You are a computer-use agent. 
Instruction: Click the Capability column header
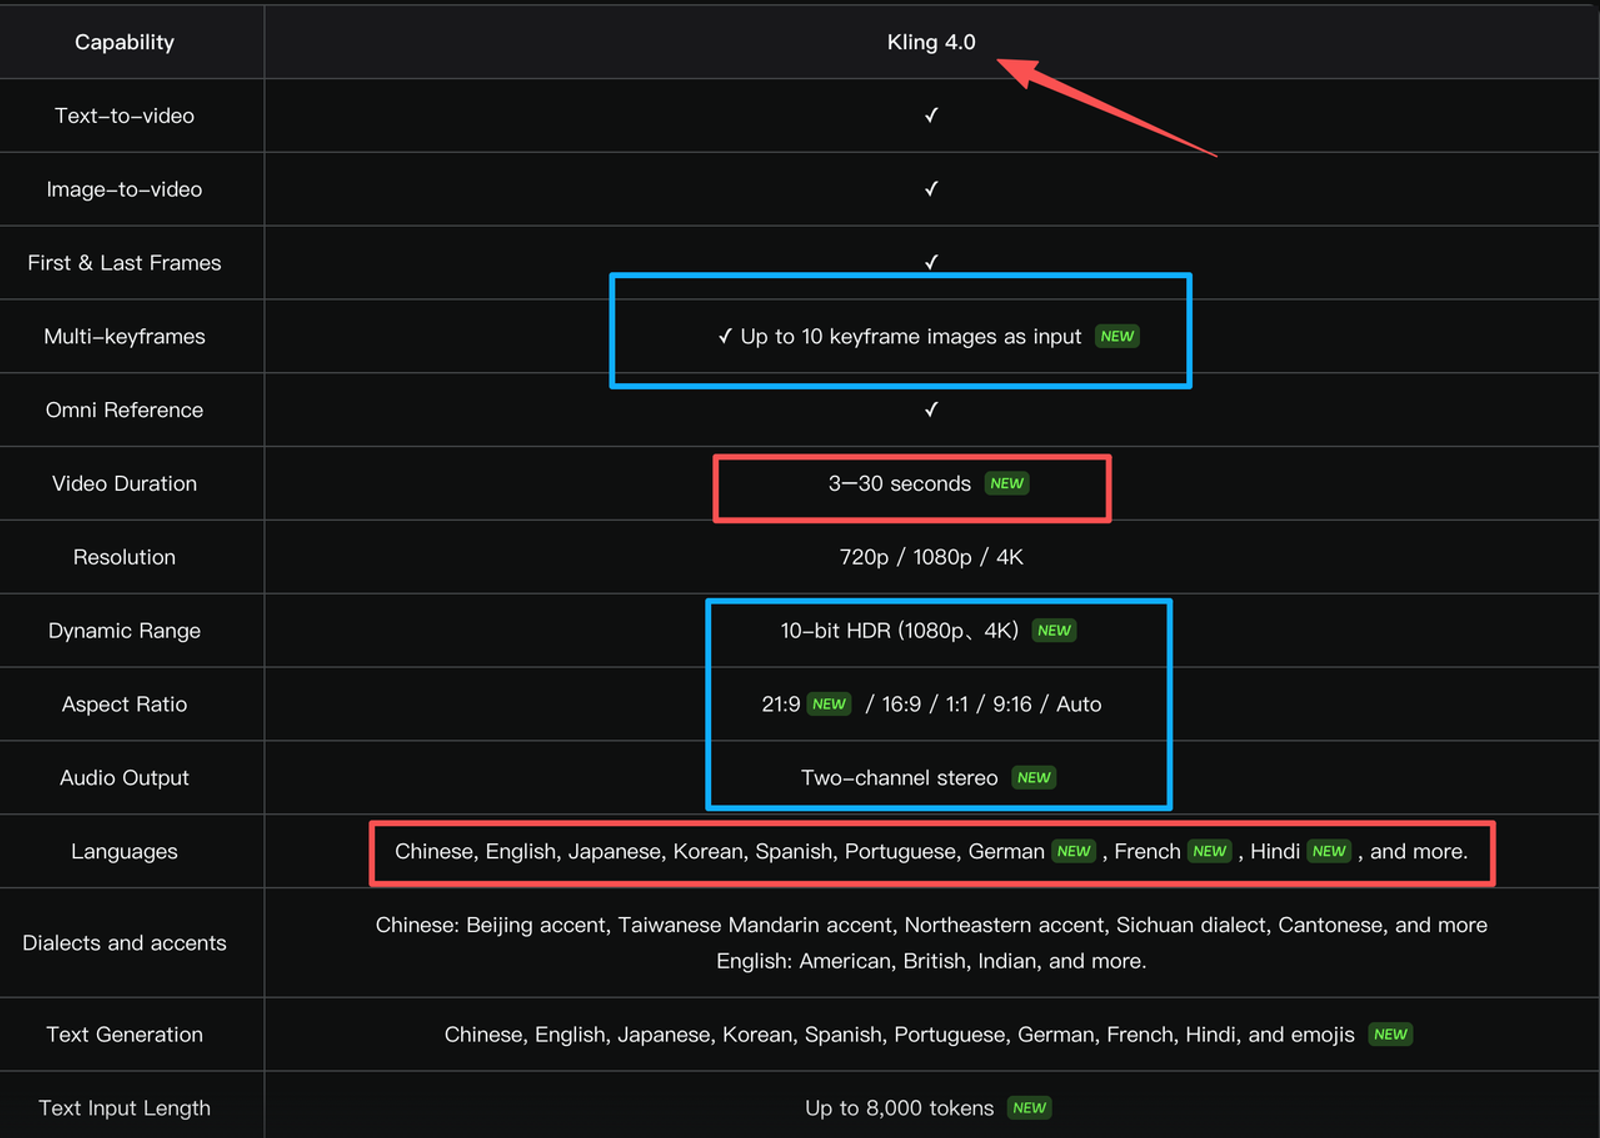(x=124, y=42)
